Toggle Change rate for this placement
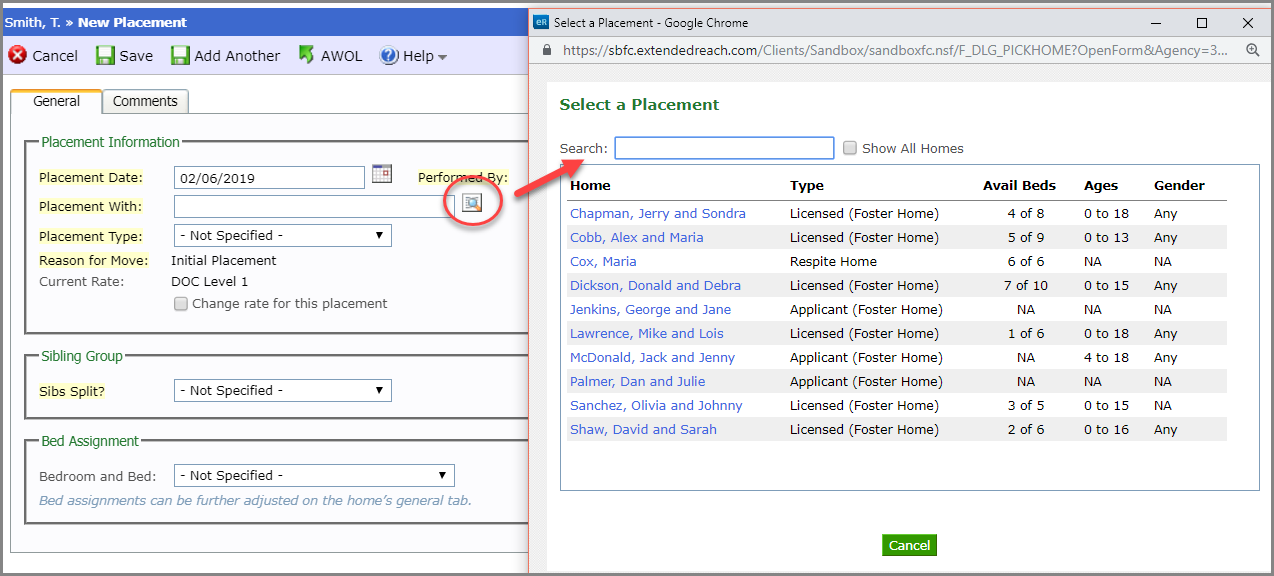 181,304
